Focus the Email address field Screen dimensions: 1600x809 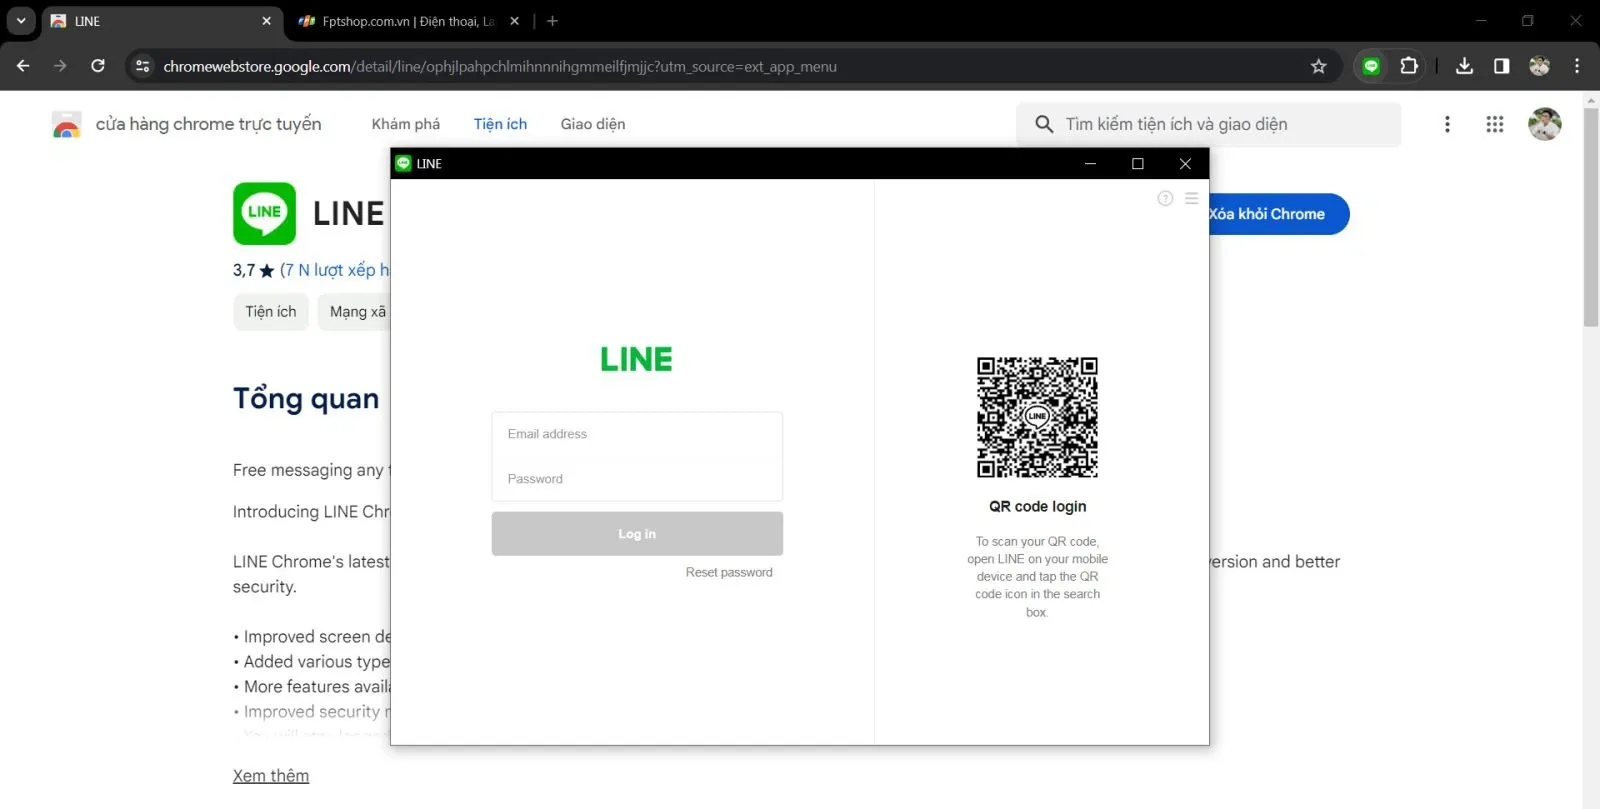pyautogui.click(x=637, y=434)
